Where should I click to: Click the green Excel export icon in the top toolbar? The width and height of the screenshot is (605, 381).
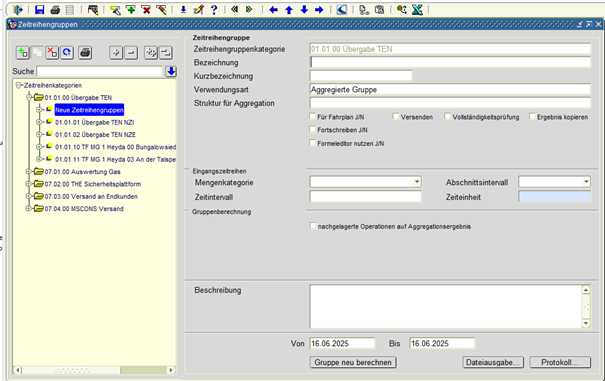point(417,10)
